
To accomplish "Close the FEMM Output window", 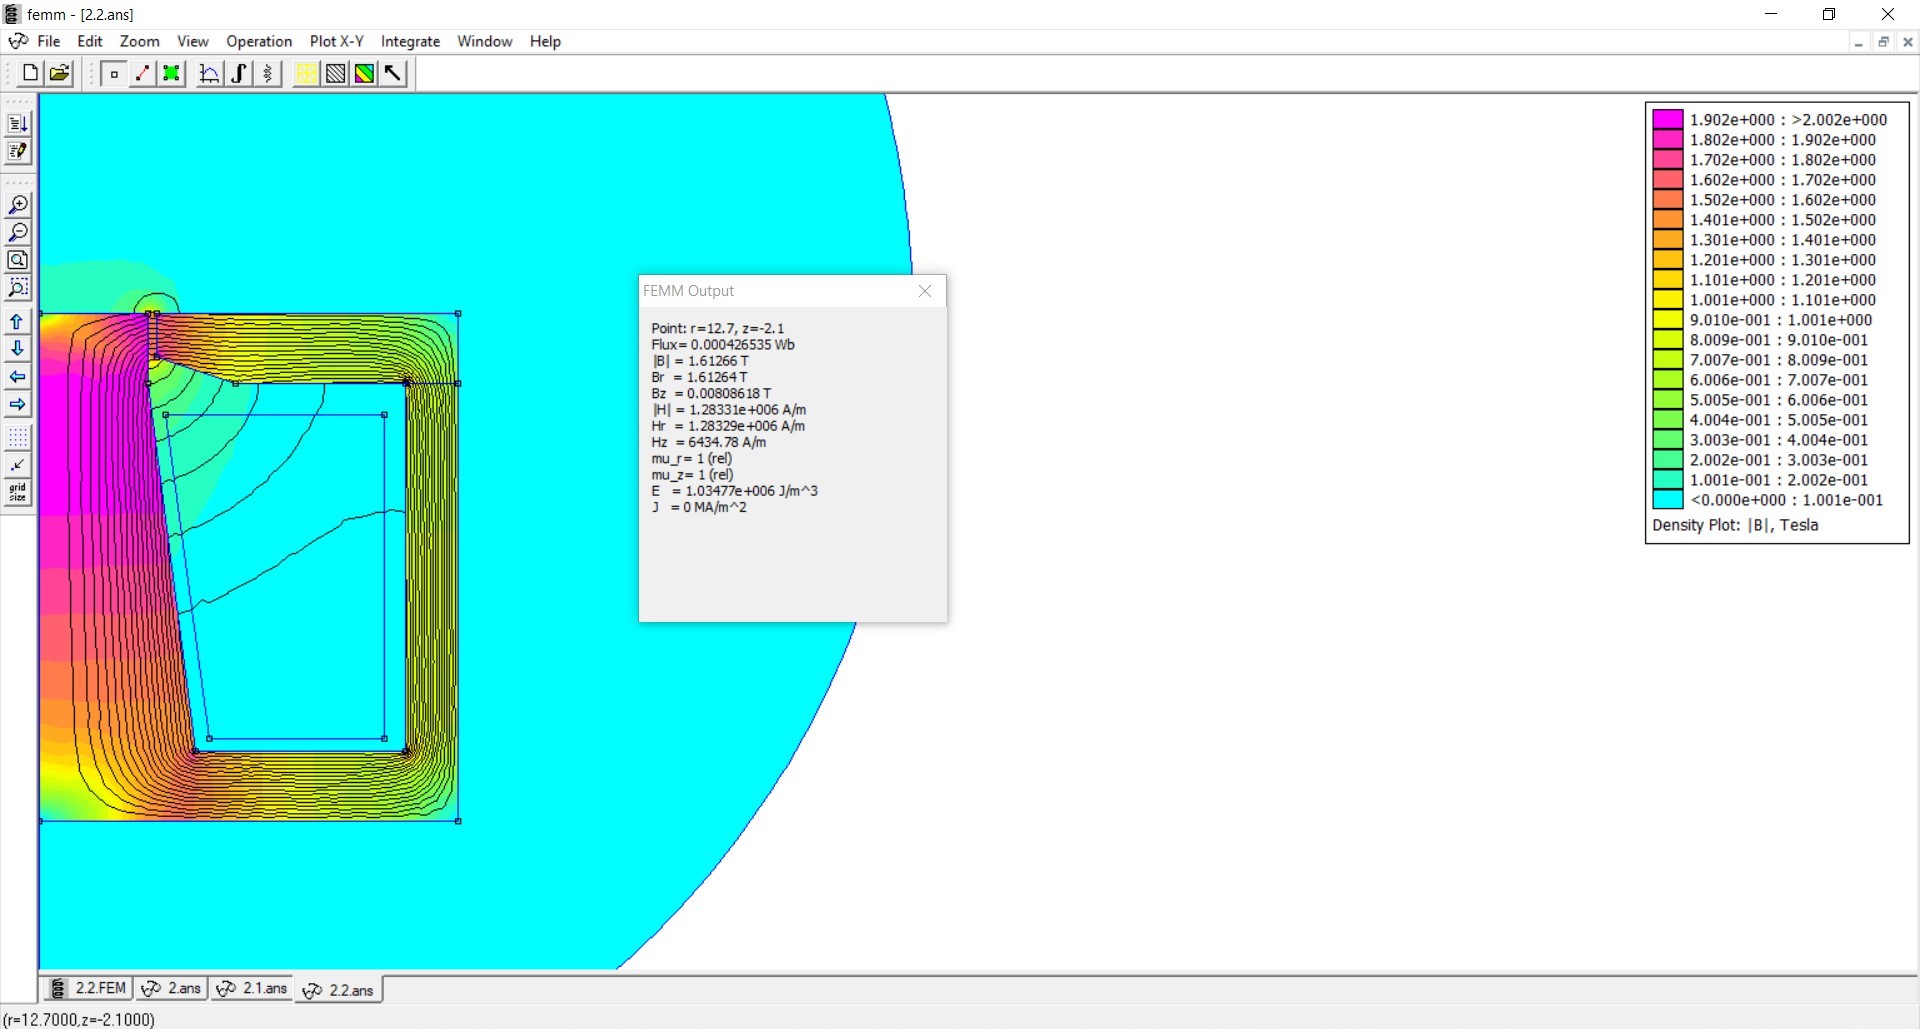I will 925,291.
